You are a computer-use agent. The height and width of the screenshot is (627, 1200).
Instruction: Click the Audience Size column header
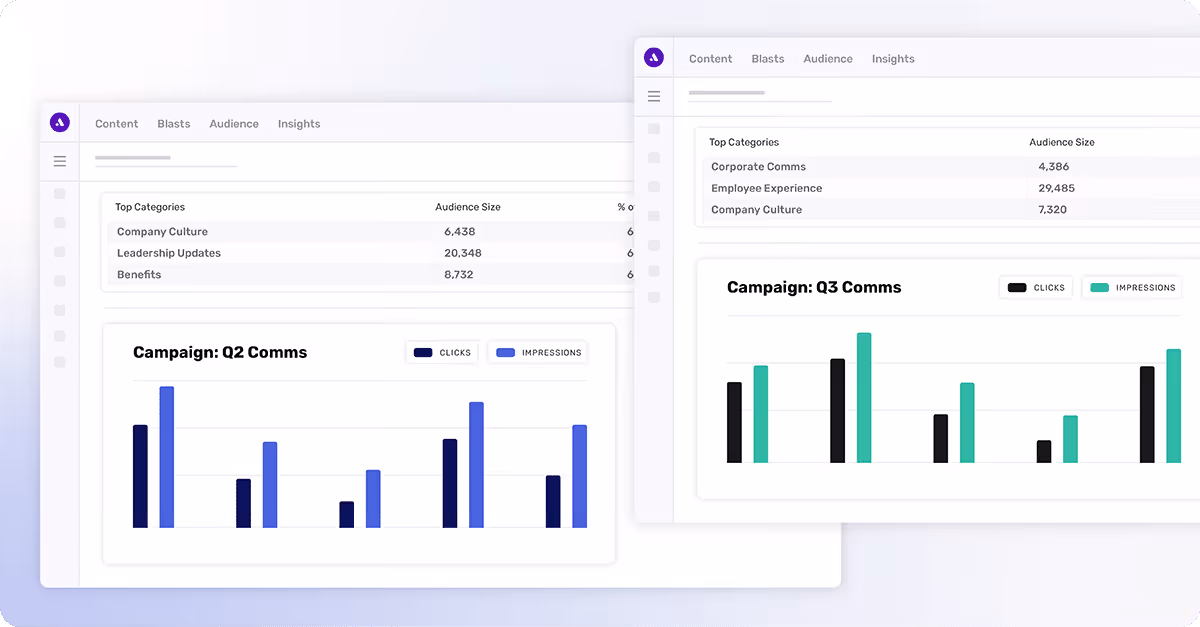468,207
